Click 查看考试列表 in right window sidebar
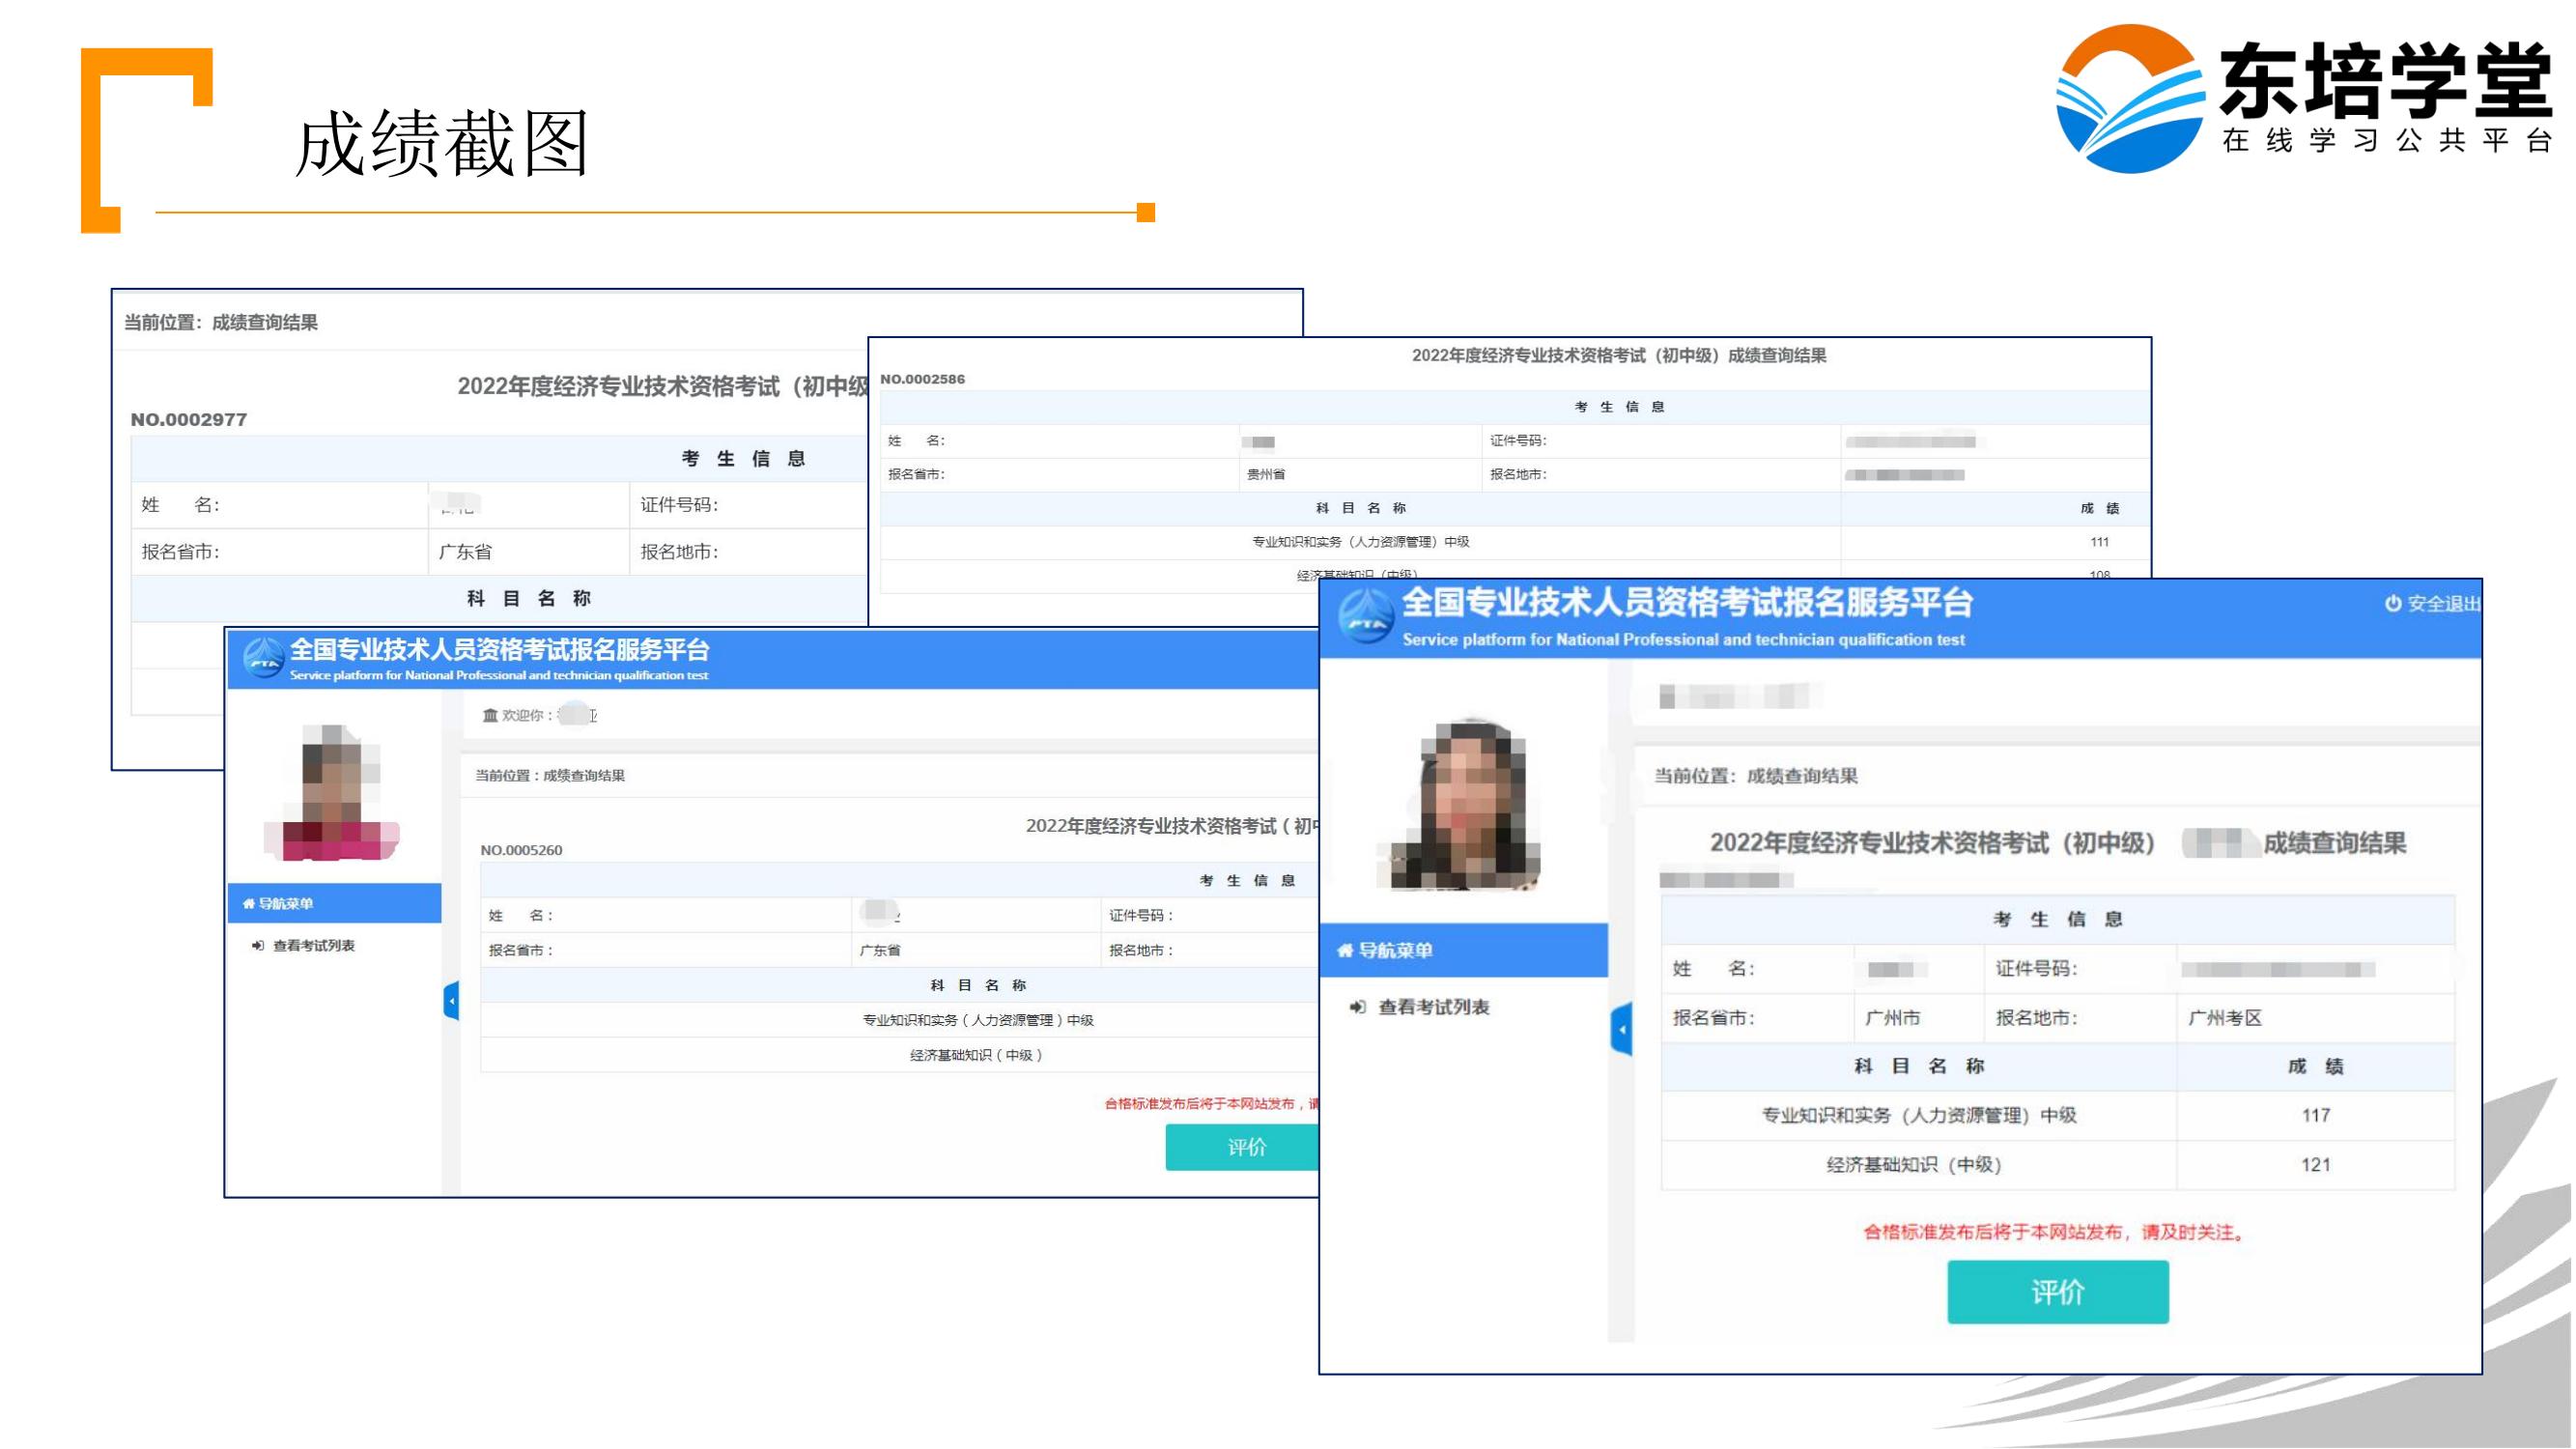Image resolution: width=2576 pixels, height=1449 pixels. point(1433,1008)
